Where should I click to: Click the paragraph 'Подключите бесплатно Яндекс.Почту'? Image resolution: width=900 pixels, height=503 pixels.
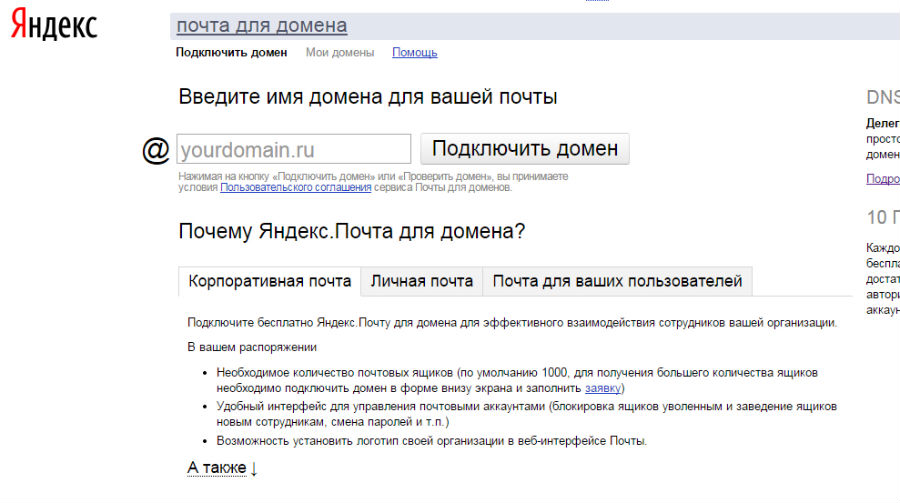click(x=512, y=323)
